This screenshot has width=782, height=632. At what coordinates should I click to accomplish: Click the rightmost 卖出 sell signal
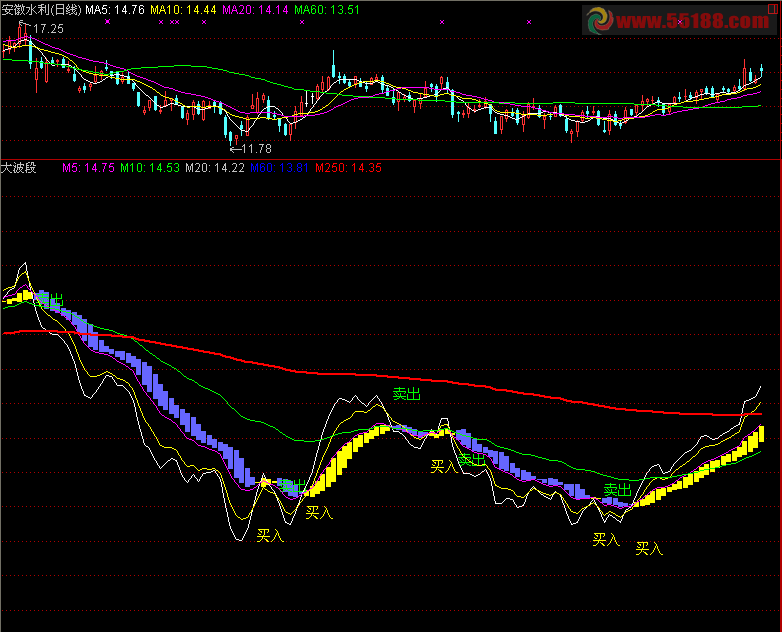pyautogui.click(x=617, y=489)
